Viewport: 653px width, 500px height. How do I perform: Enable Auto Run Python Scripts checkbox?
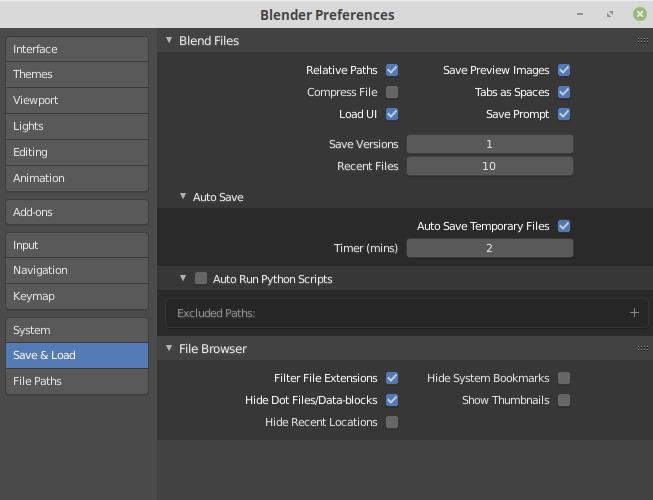[201, 278]
